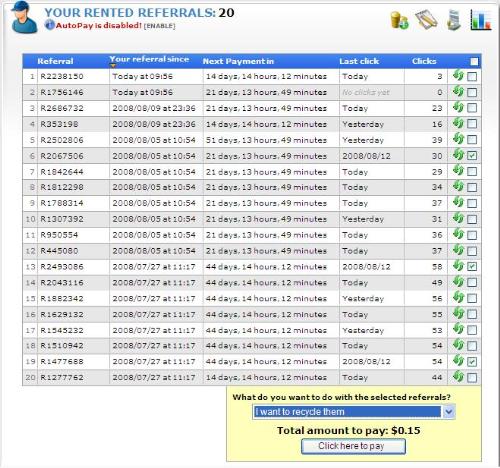Click the AutoPay info icon
The height and width of the screenshot is (468, 500).
click(x=49, y=25)
